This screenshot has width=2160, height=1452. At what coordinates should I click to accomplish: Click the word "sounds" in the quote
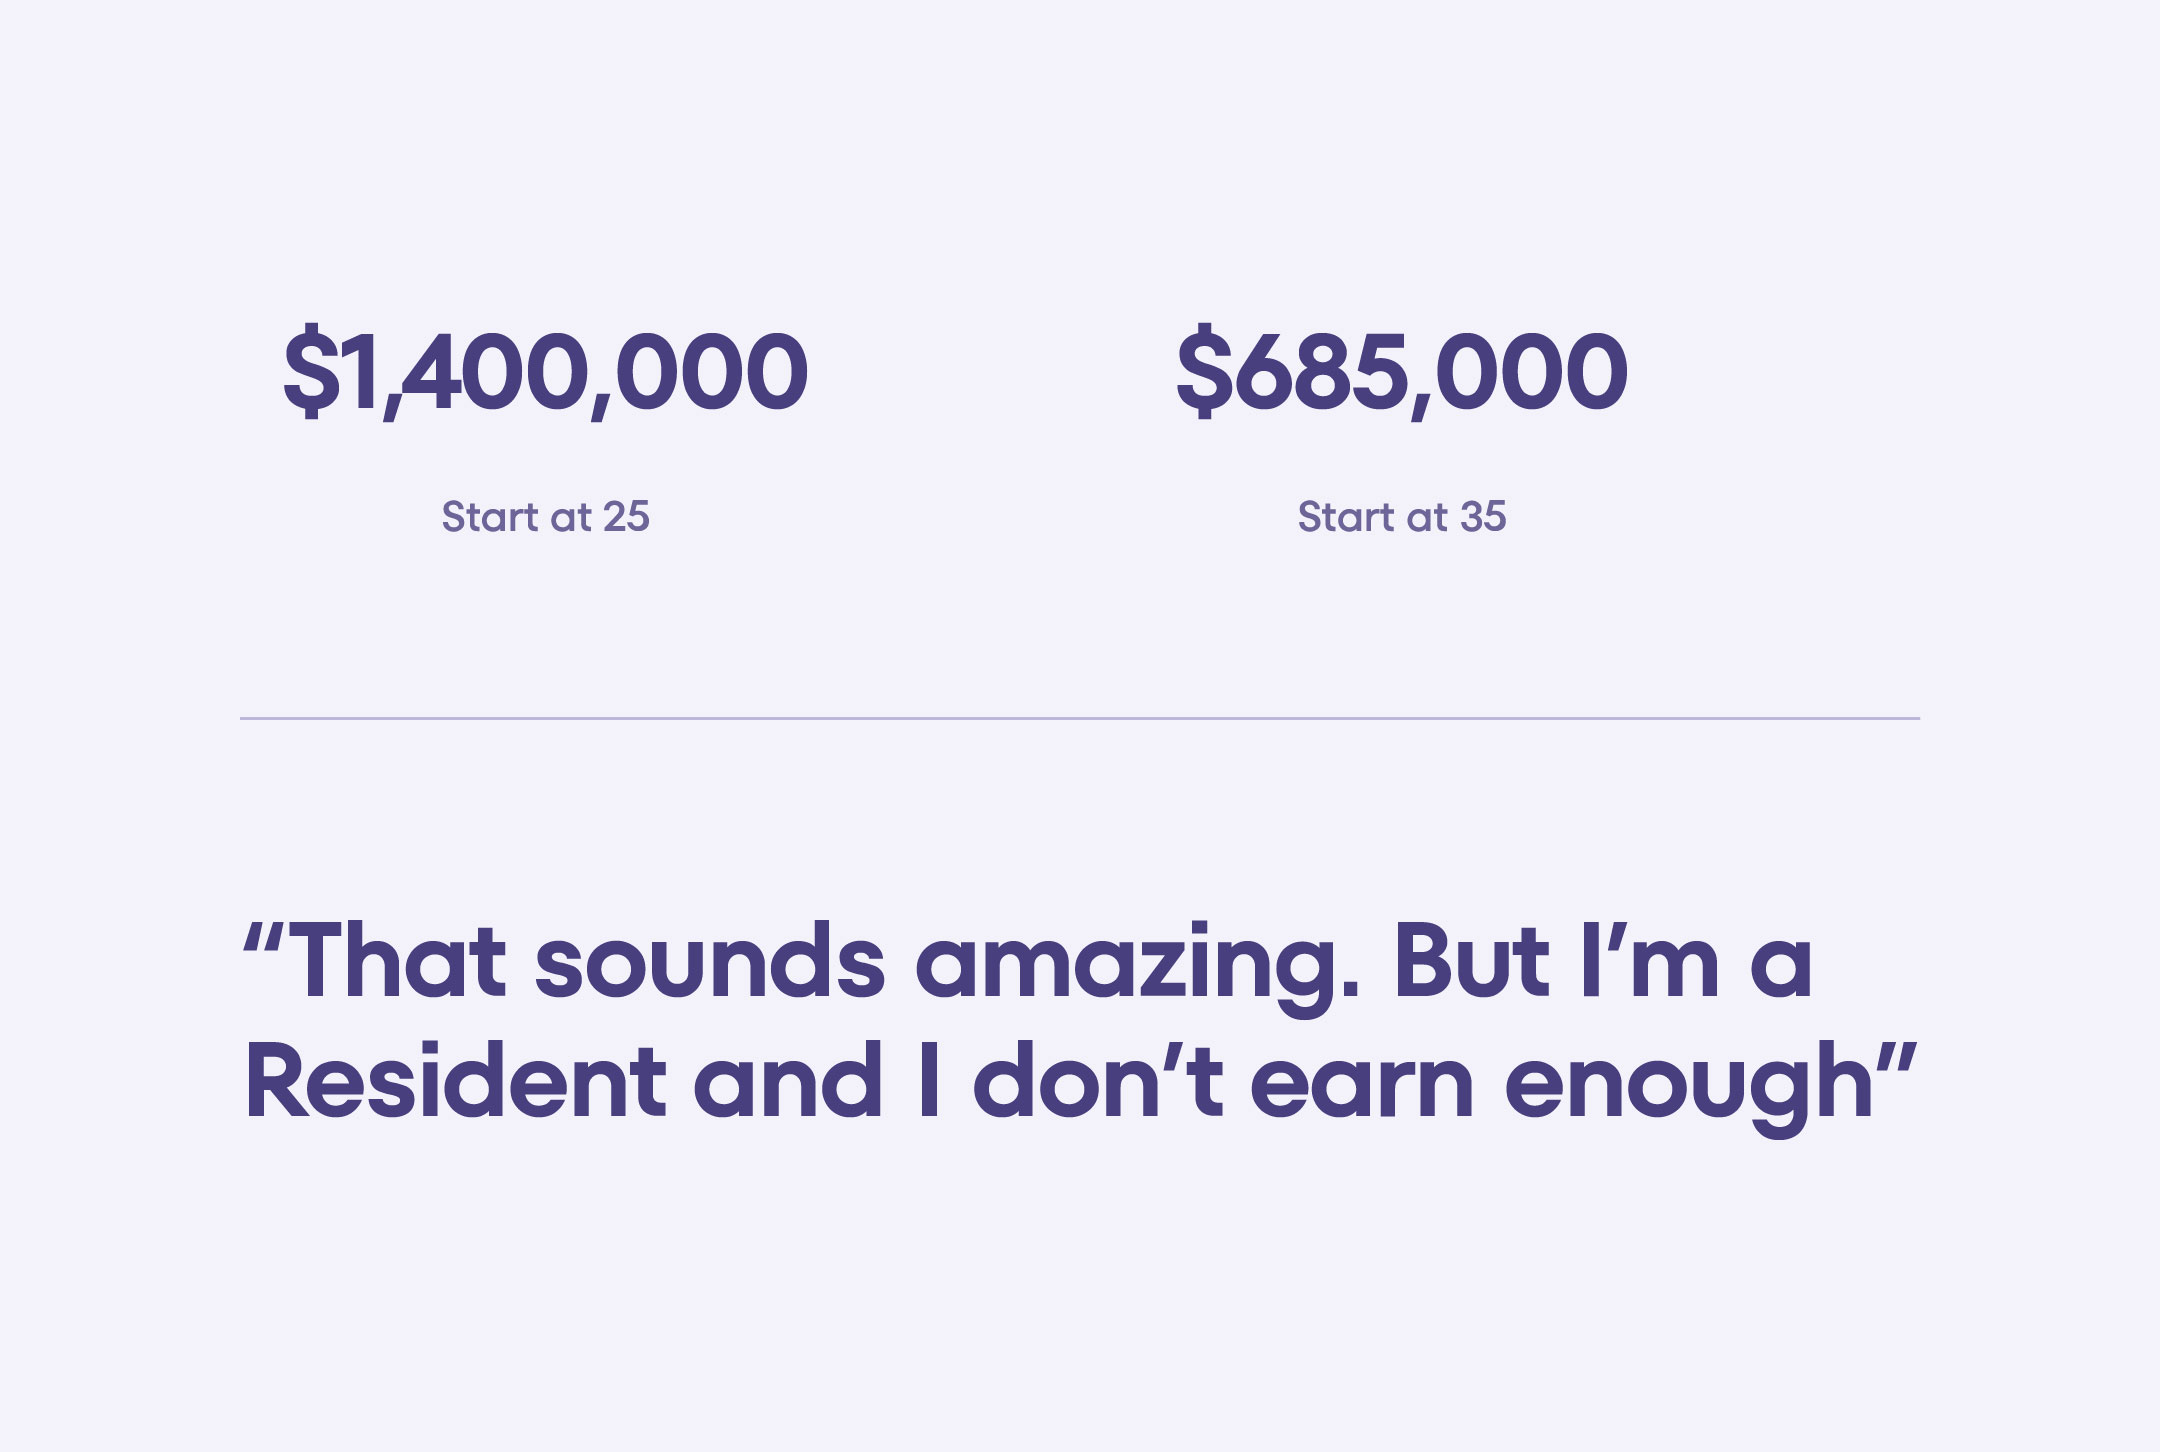pos(710,961)
